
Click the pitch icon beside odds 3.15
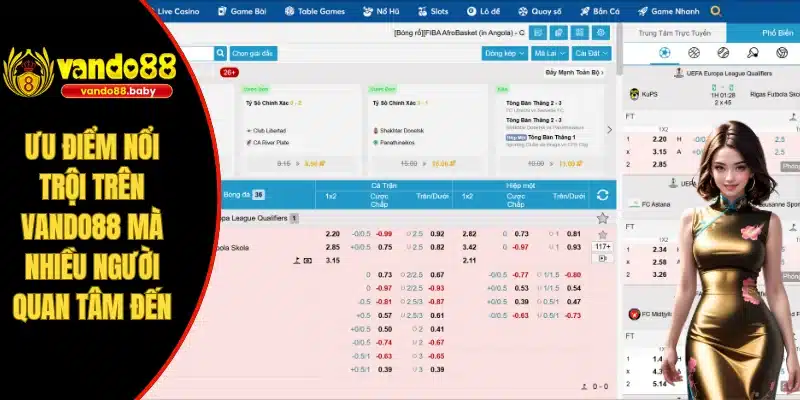click(296, 260)
